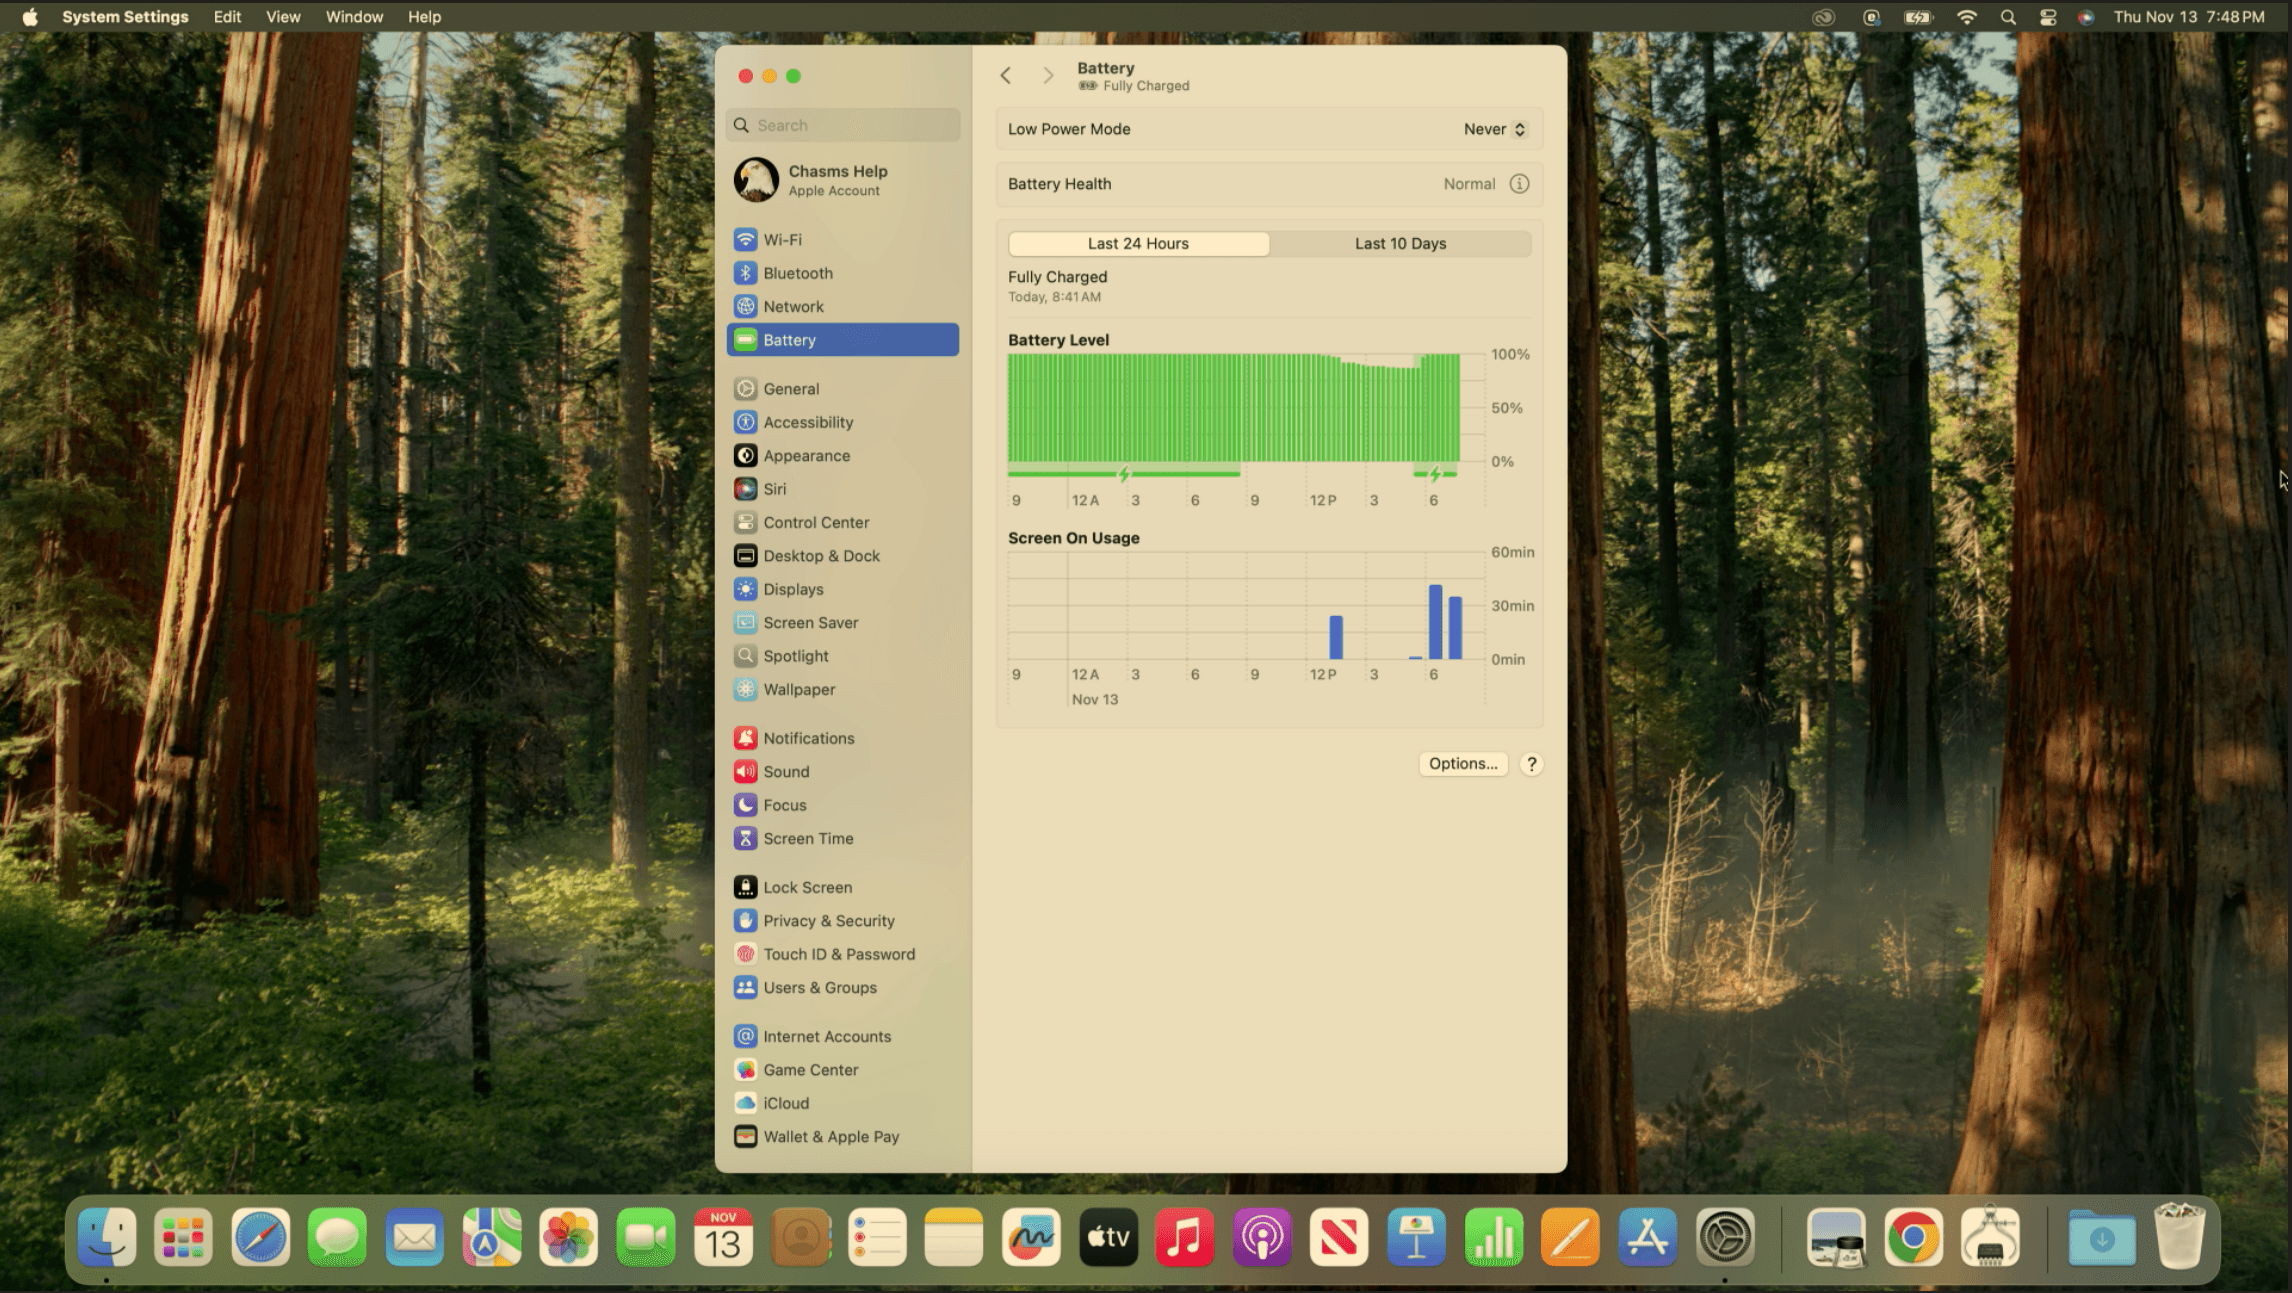This screenshot has width=2292, height=1293.
Task: Switch to Last 10 Days view
Action: tap(1400, 244)
